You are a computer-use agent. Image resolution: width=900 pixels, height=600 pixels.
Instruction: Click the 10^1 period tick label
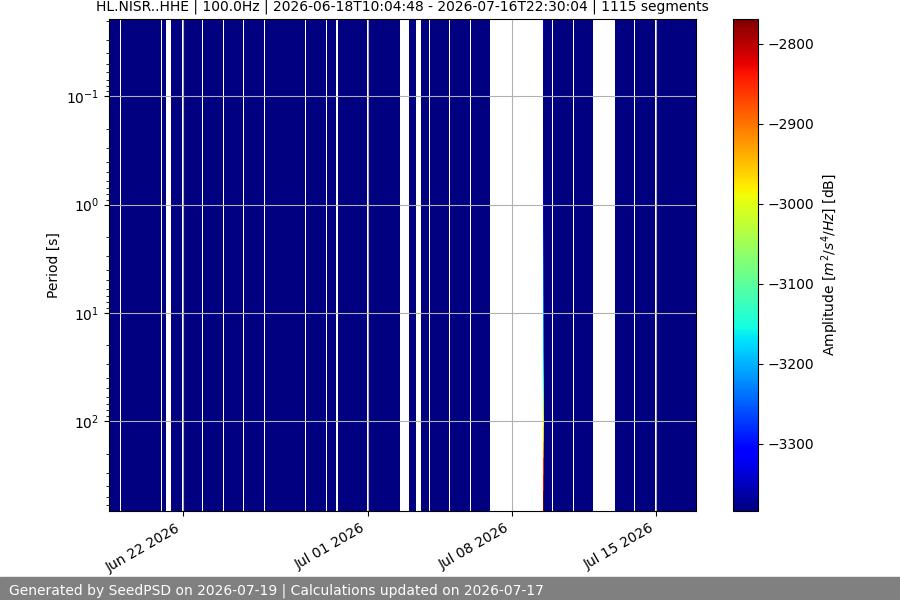point(86,314)
